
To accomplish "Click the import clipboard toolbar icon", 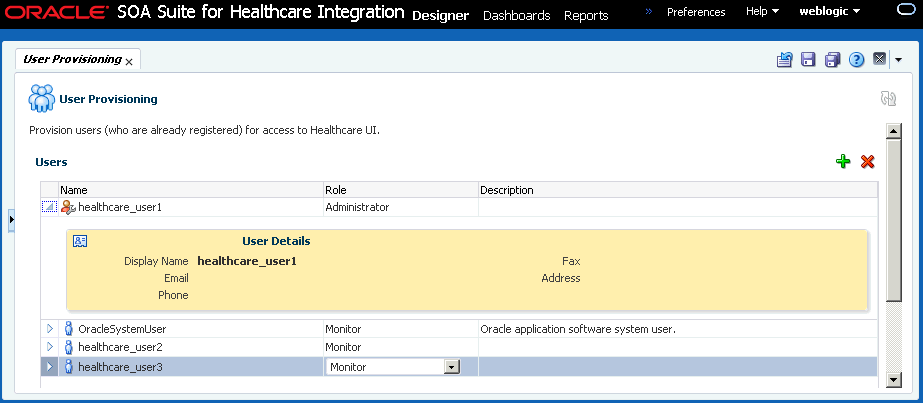I will (785, 59).
